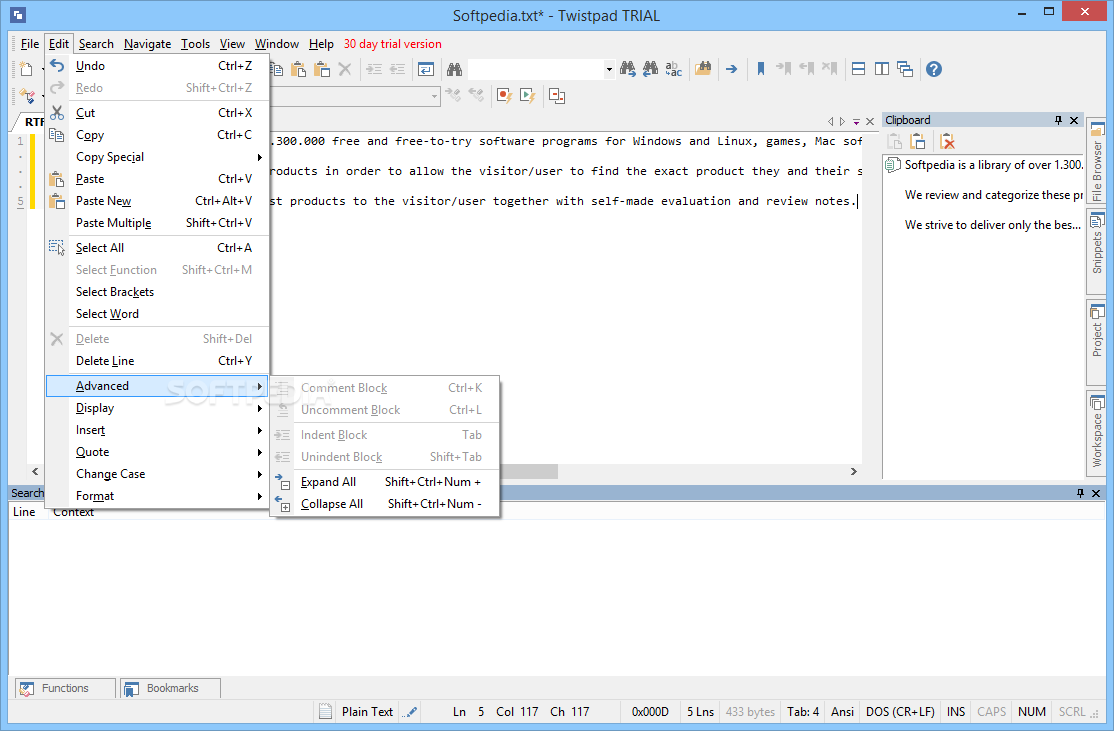
Task: Close the Clipboard panel
Action: pos(1074,120)
